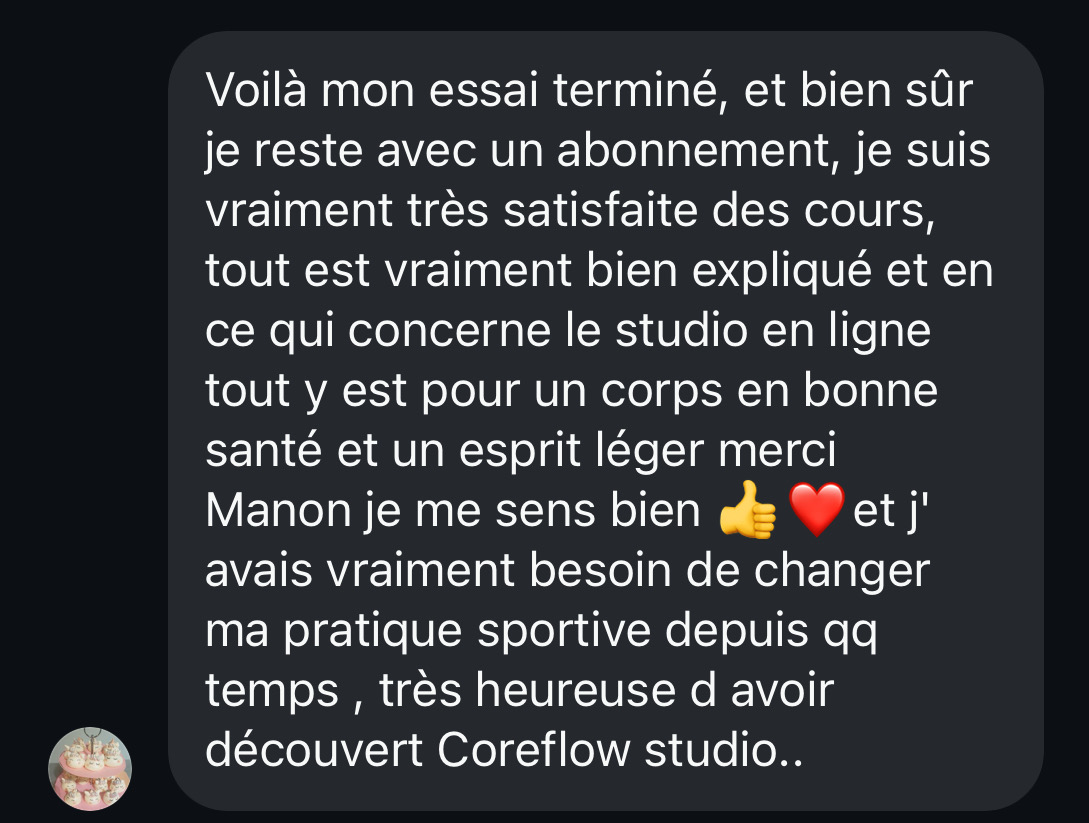
Task: Tap the thumbs up emoji in message
Action: pos(747,510)
